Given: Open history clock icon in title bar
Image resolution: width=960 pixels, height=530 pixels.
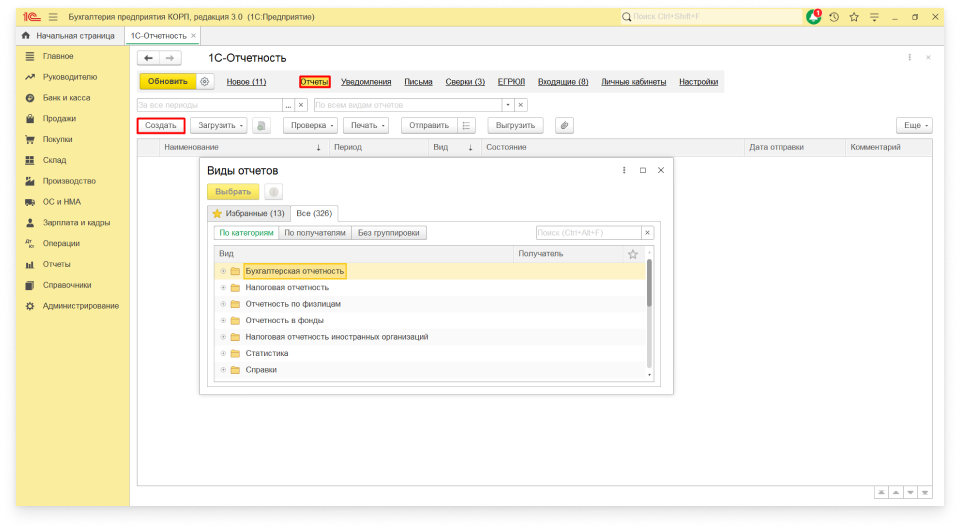Looking at the screenshot, I should click(834, 17).
